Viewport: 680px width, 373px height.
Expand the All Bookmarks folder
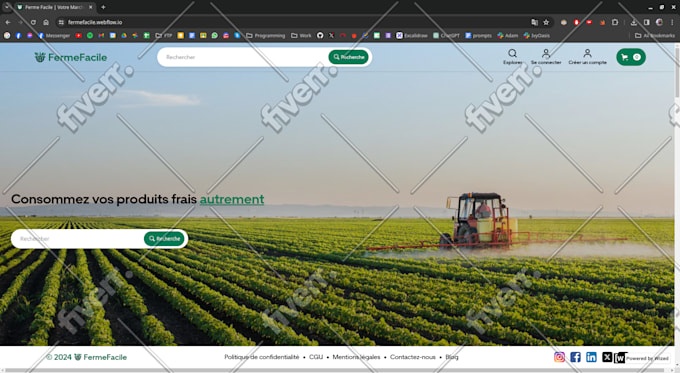pos(655,36)
